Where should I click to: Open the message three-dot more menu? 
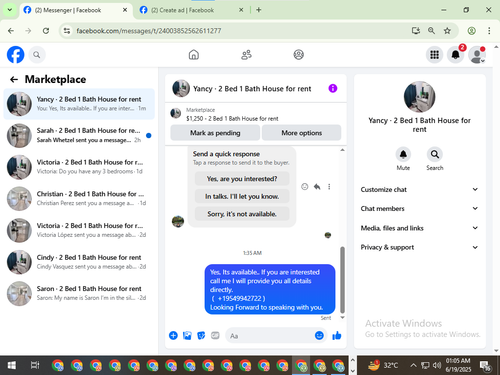329,187
